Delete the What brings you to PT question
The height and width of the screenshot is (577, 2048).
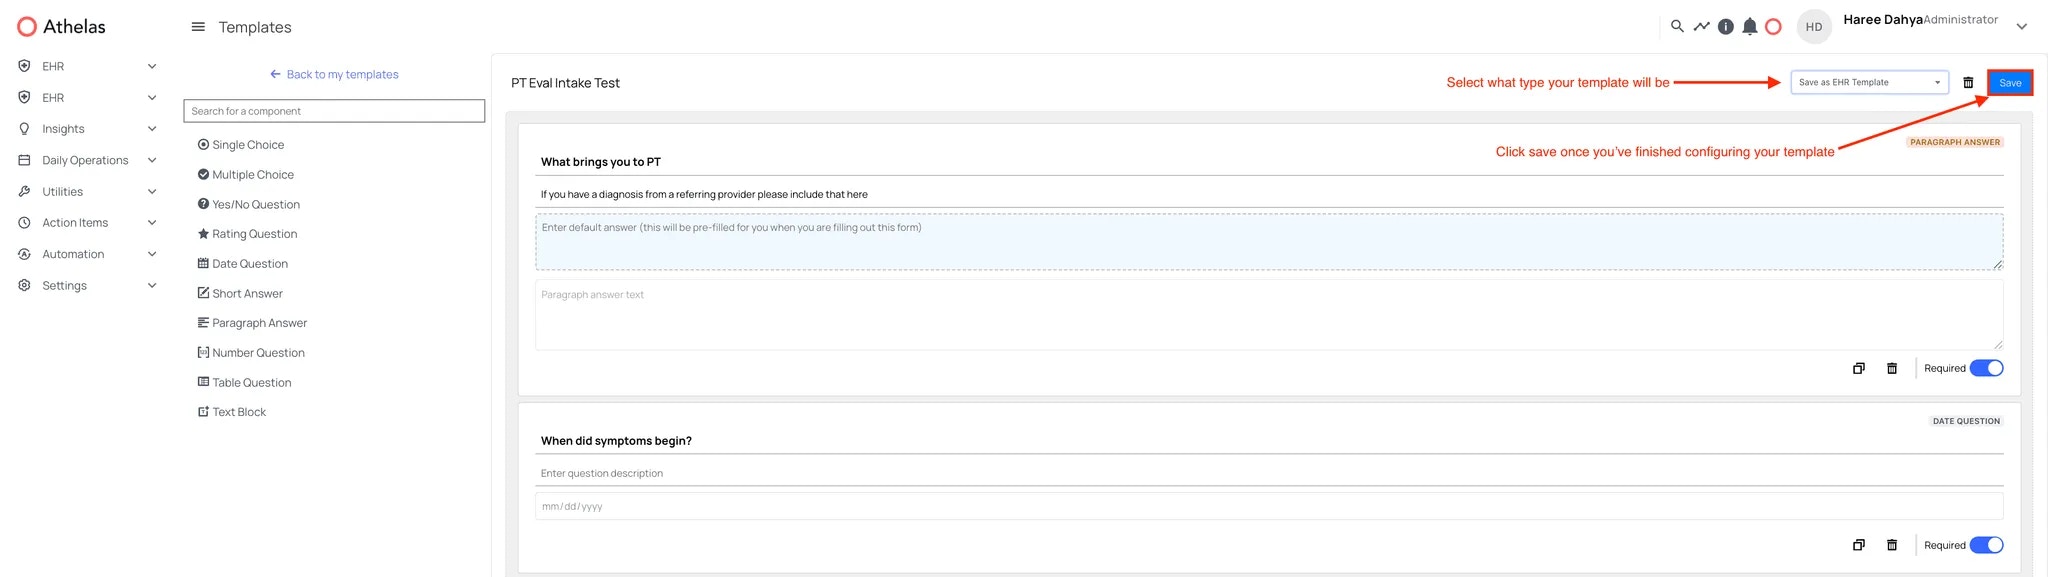tap(1892, 368)
